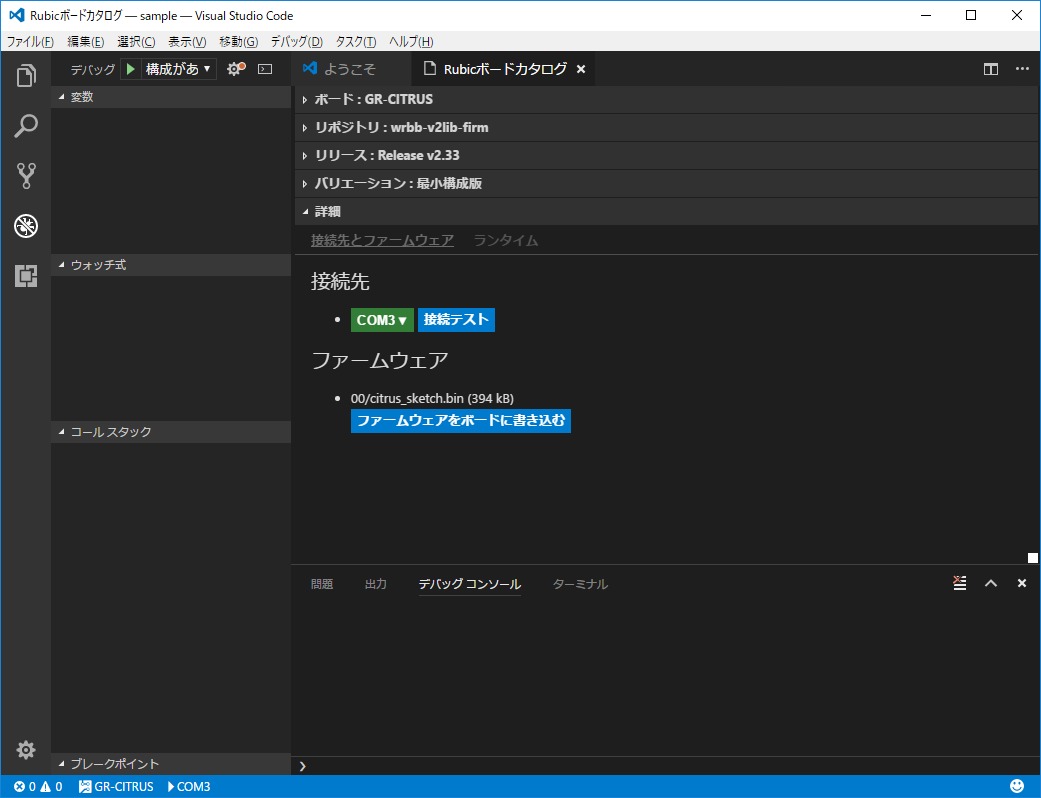The image size is (1041, 798).
Task: Open the Extensions view in activity bar
Action: point(26,276)
